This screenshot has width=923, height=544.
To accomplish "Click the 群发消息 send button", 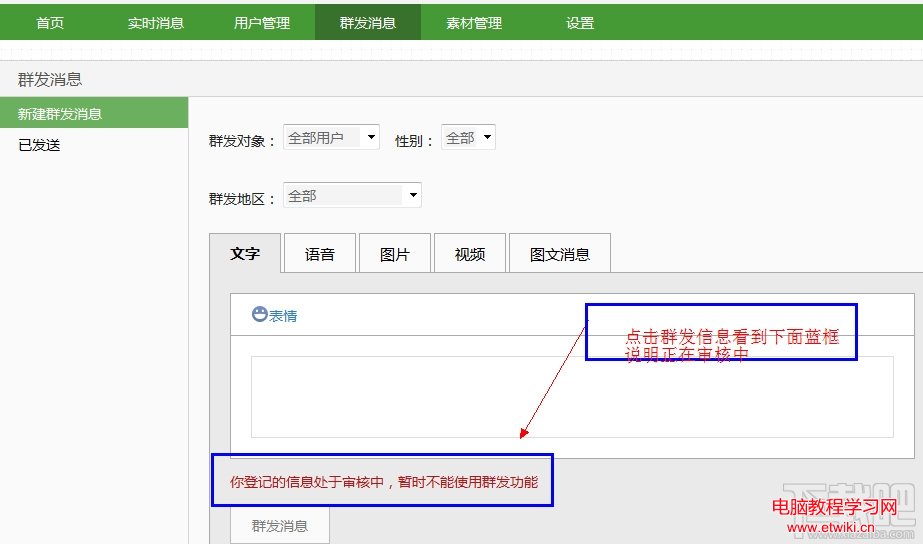I will tap(280, 525).
